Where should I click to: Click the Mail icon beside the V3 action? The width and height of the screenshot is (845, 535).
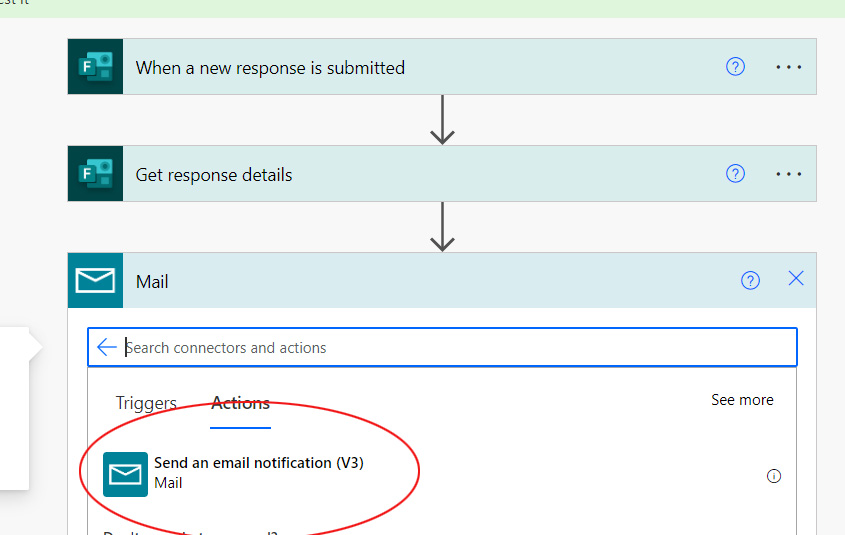pos(126,474)
